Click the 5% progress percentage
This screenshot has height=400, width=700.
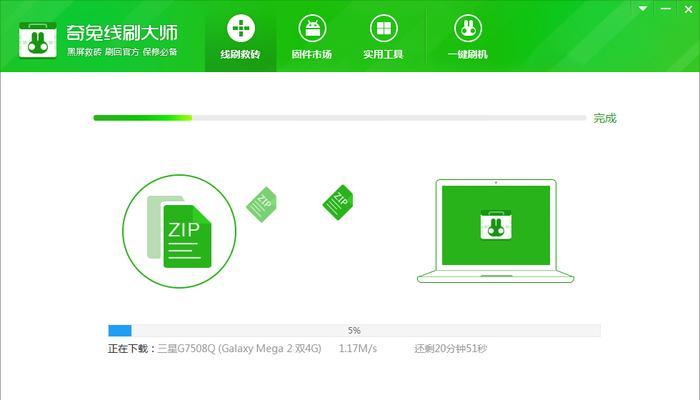coord(354,330)
